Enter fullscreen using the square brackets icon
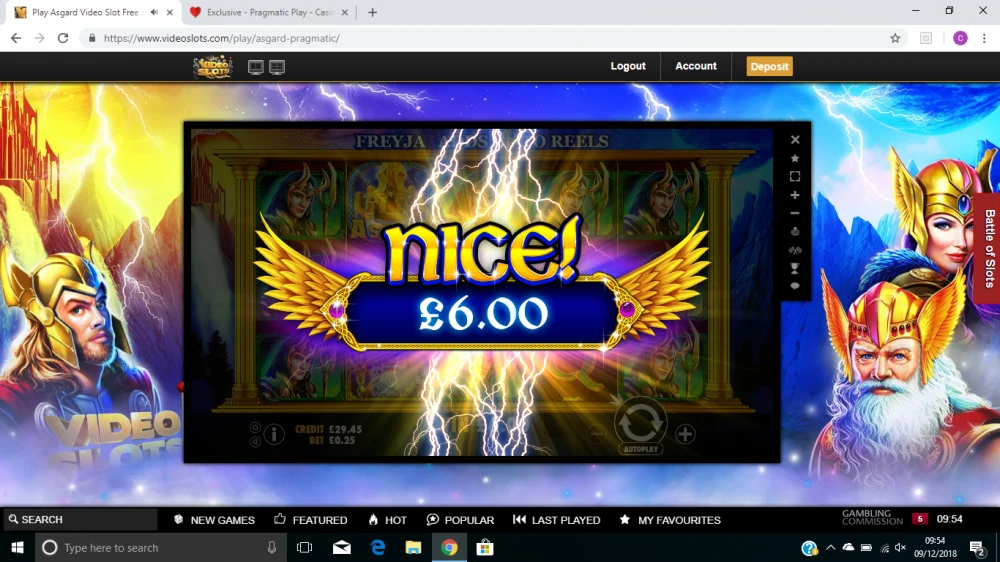The height and width of the screenshot is (562, 1000). 795,177
